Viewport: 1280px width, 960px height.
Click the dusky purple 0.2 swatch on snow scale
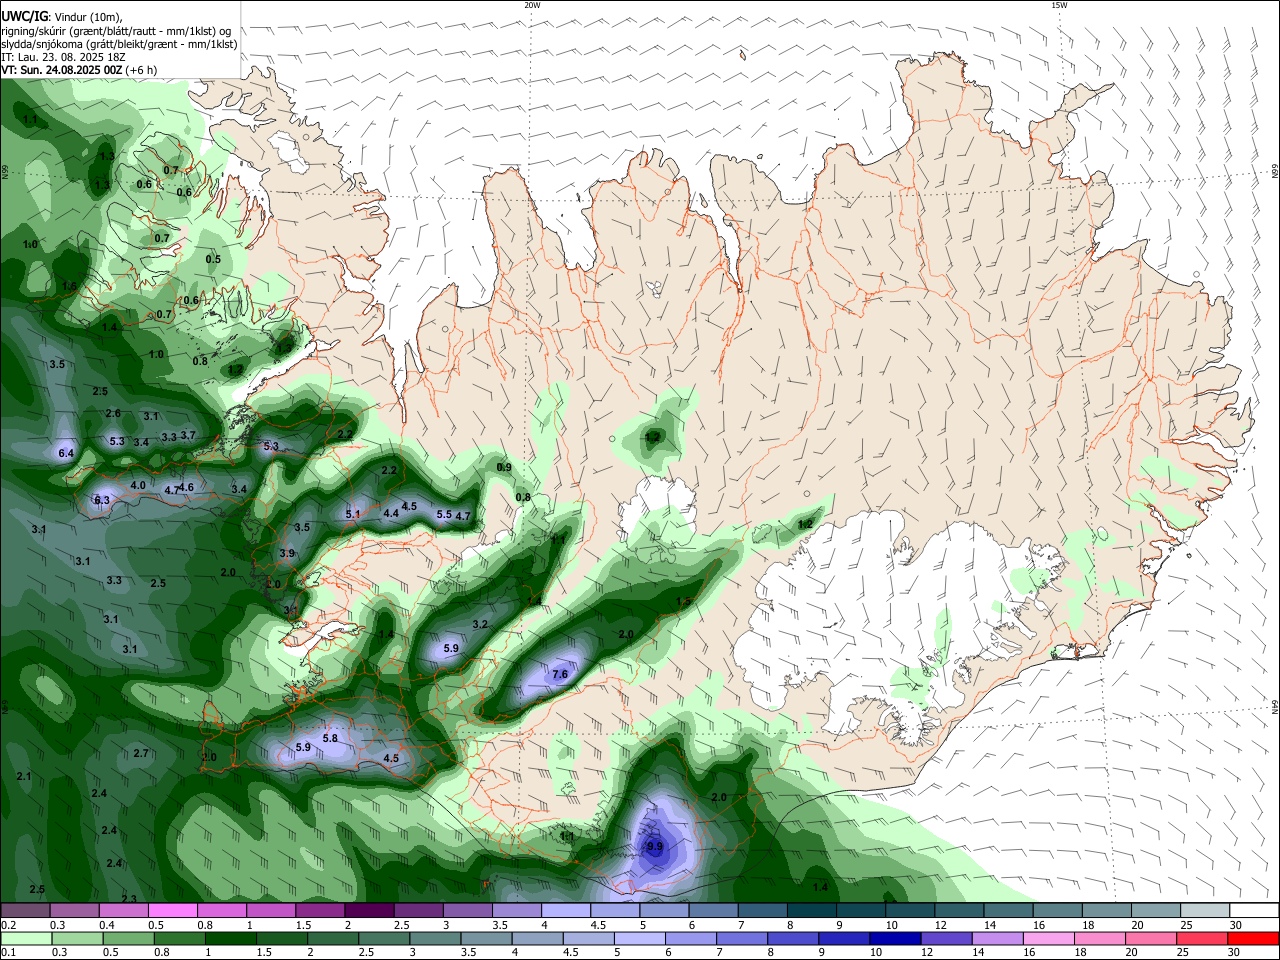(25, 911)
